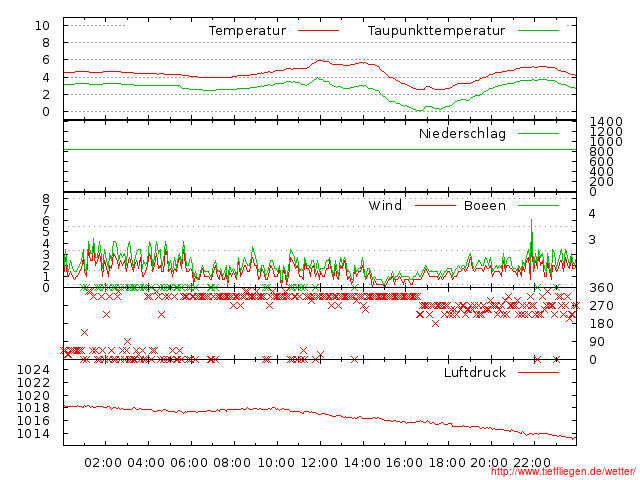
Task: Click the 200 precipitation axis value
Action: 601,182
